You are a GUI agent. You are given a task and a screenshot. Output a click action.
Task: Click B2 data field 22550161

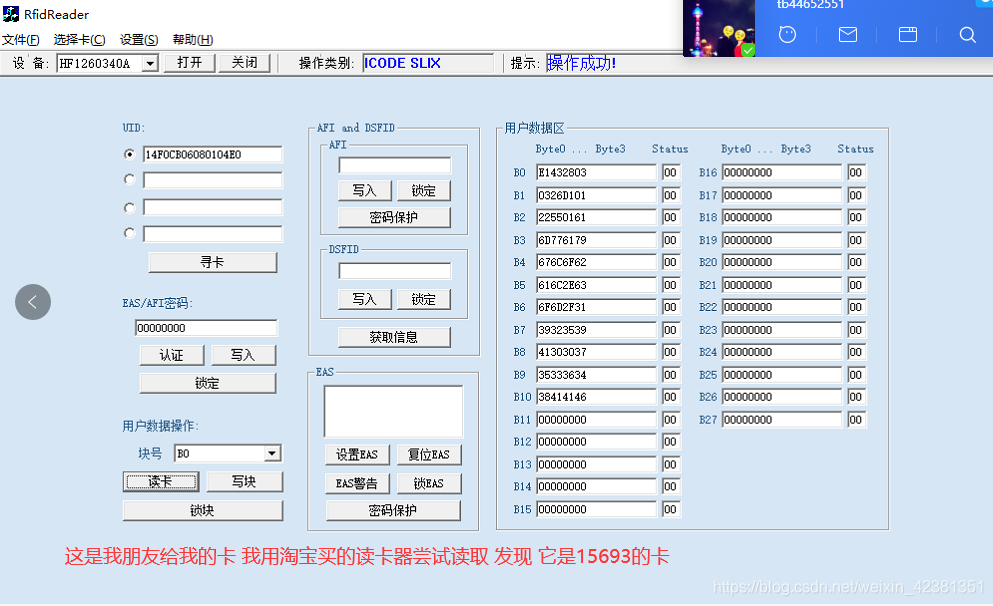[596, 217]
